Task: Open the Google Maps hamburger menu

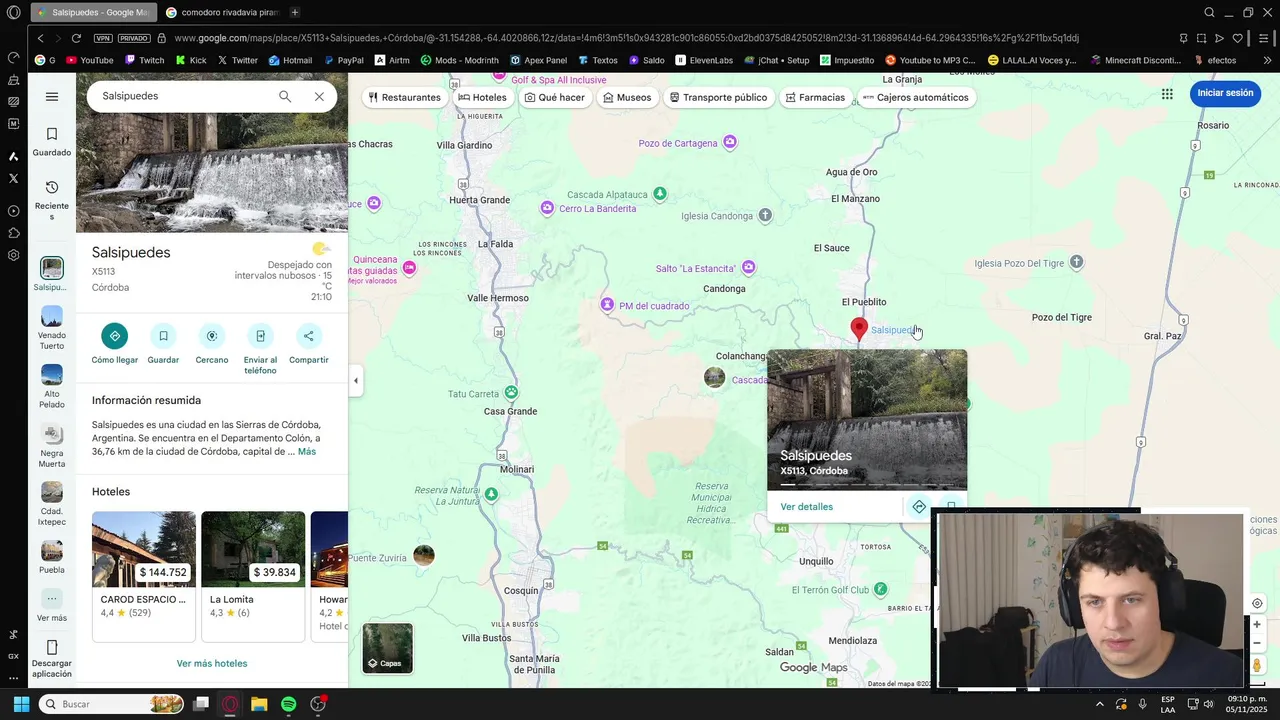Action: (52, 97)
